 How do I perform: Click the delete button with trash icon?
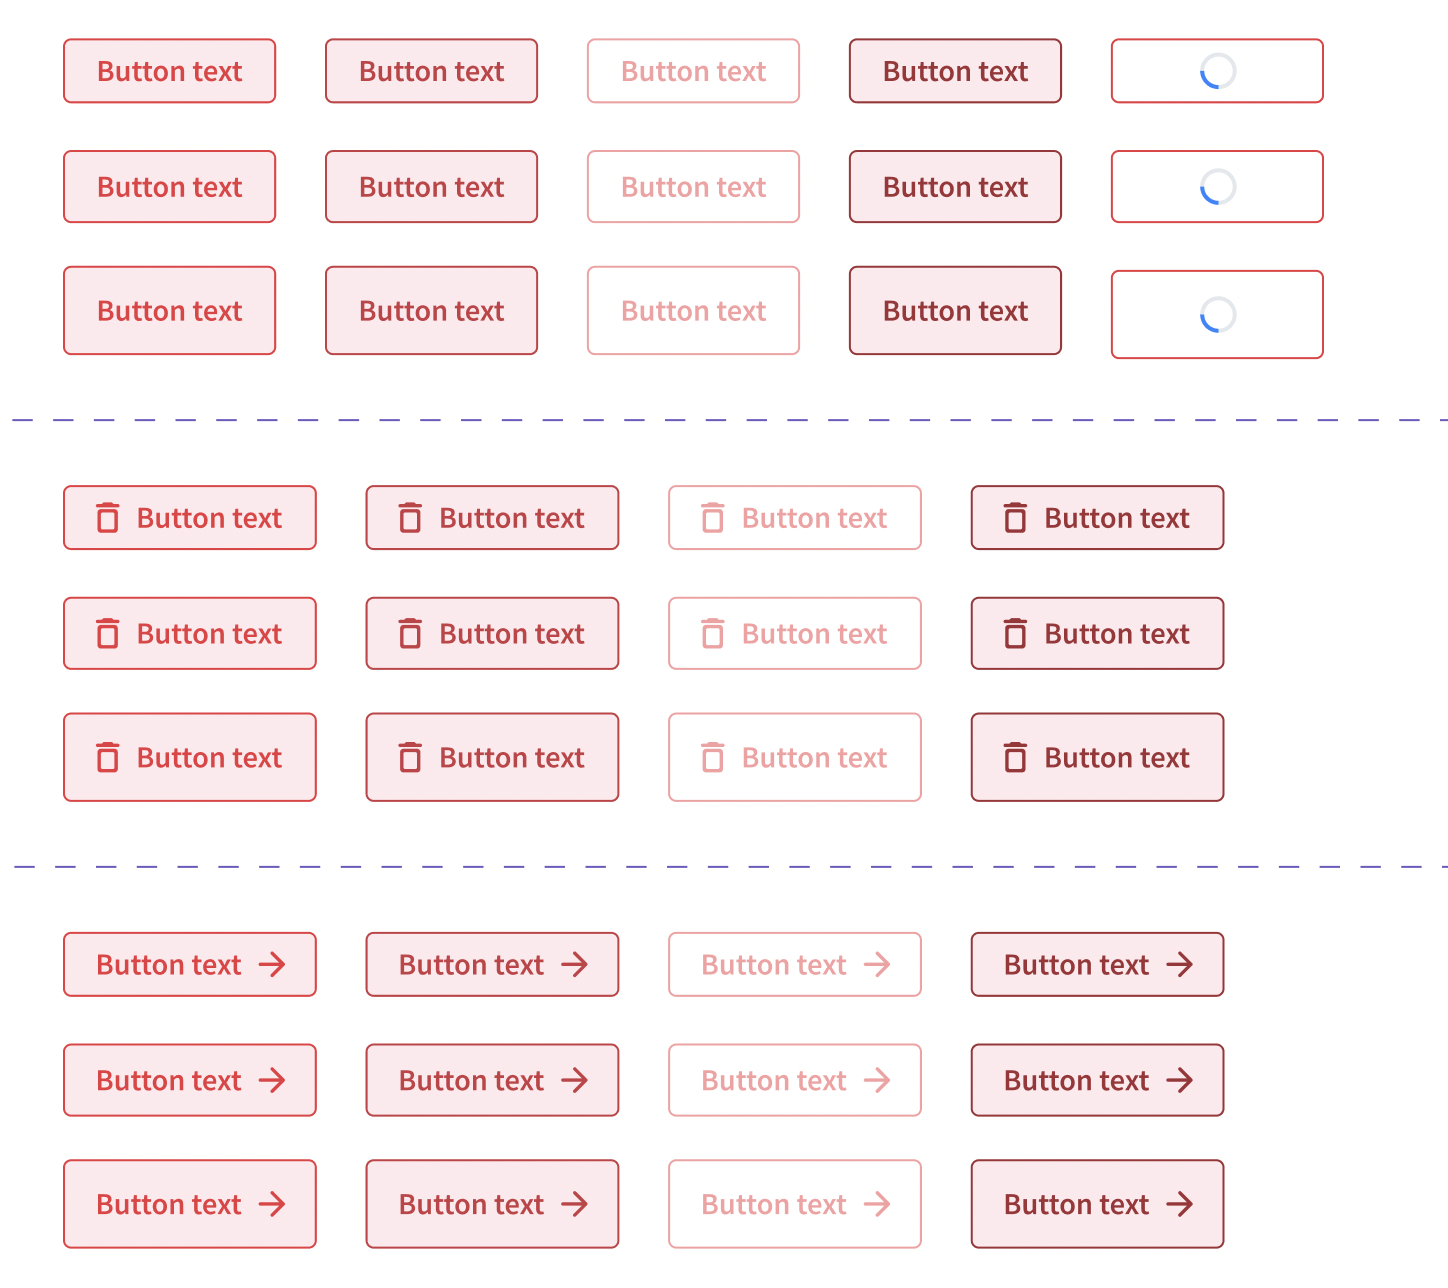[x=190, y=517]
